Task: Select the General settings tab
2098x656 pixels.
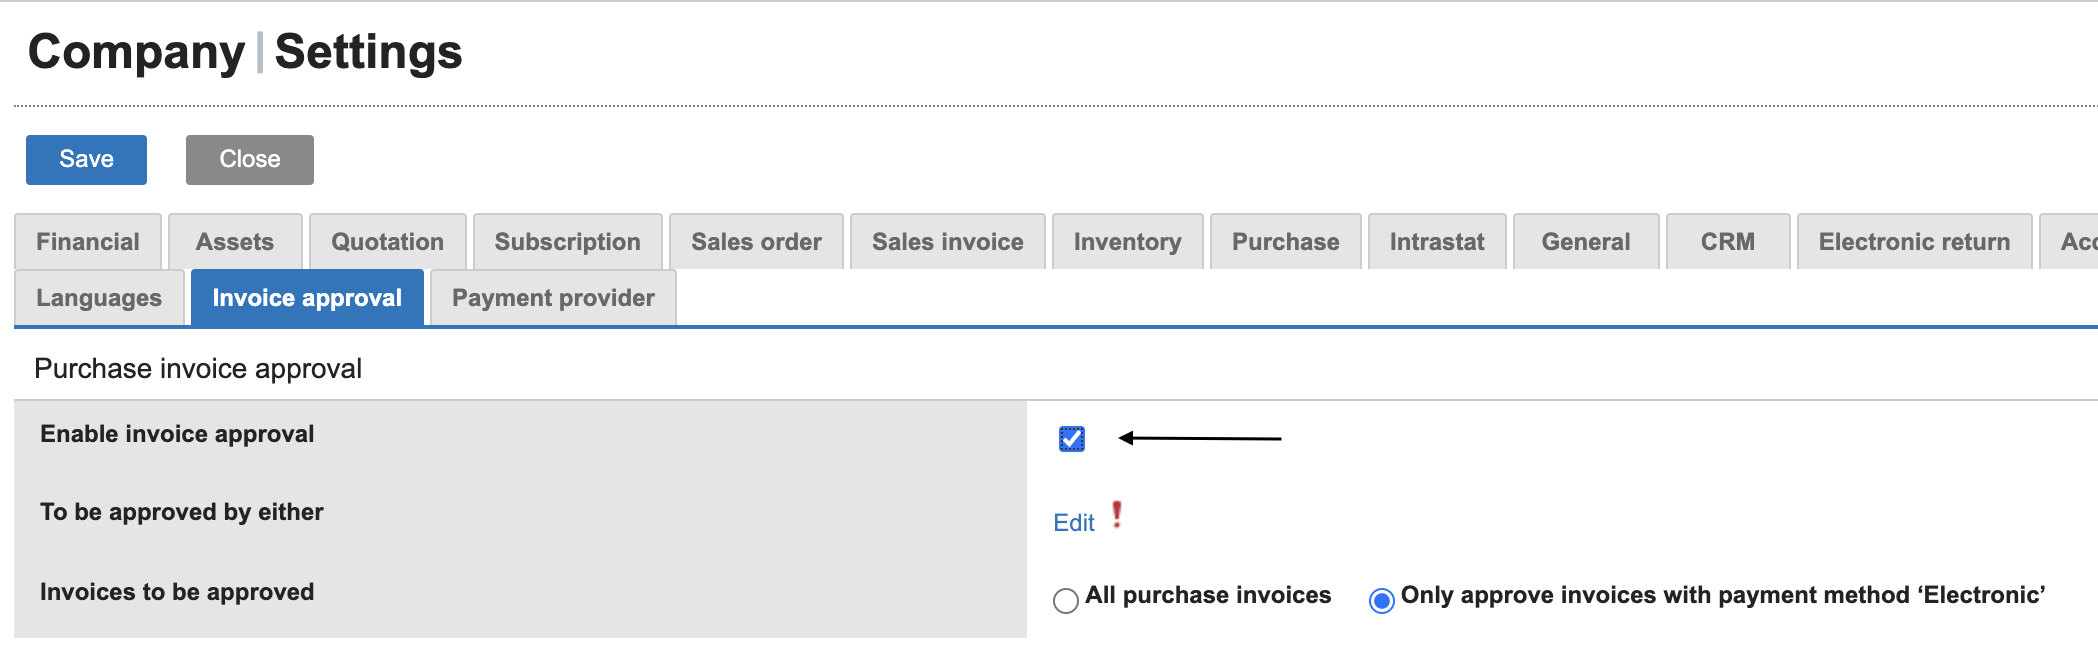Action: (x=1586, y=242)
